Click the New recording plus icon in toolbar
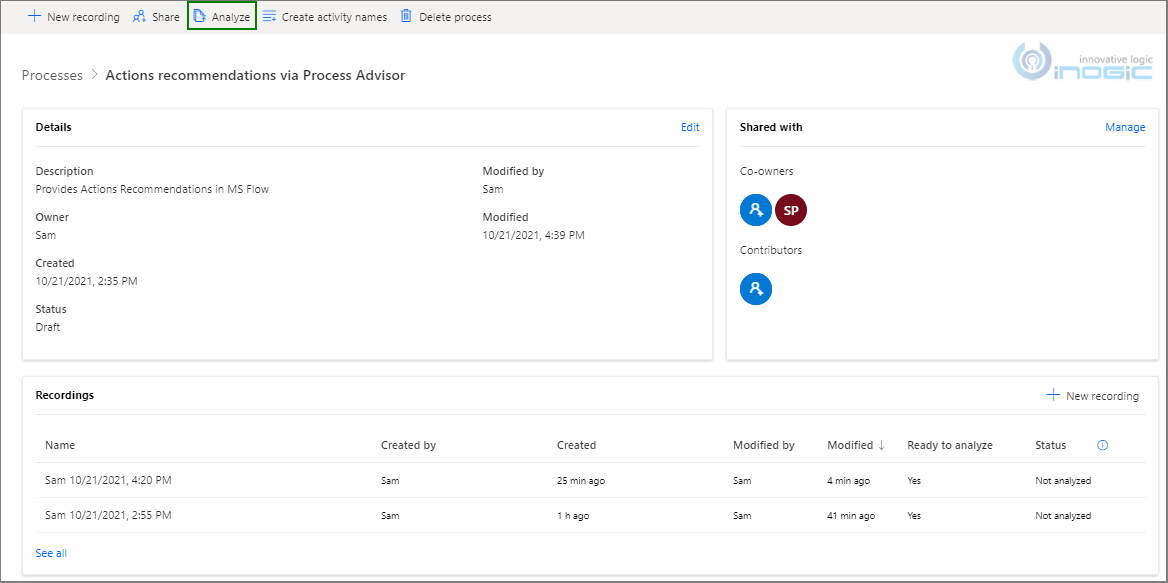The height and width of the screenshot is (583, 1168). point(34,17)
